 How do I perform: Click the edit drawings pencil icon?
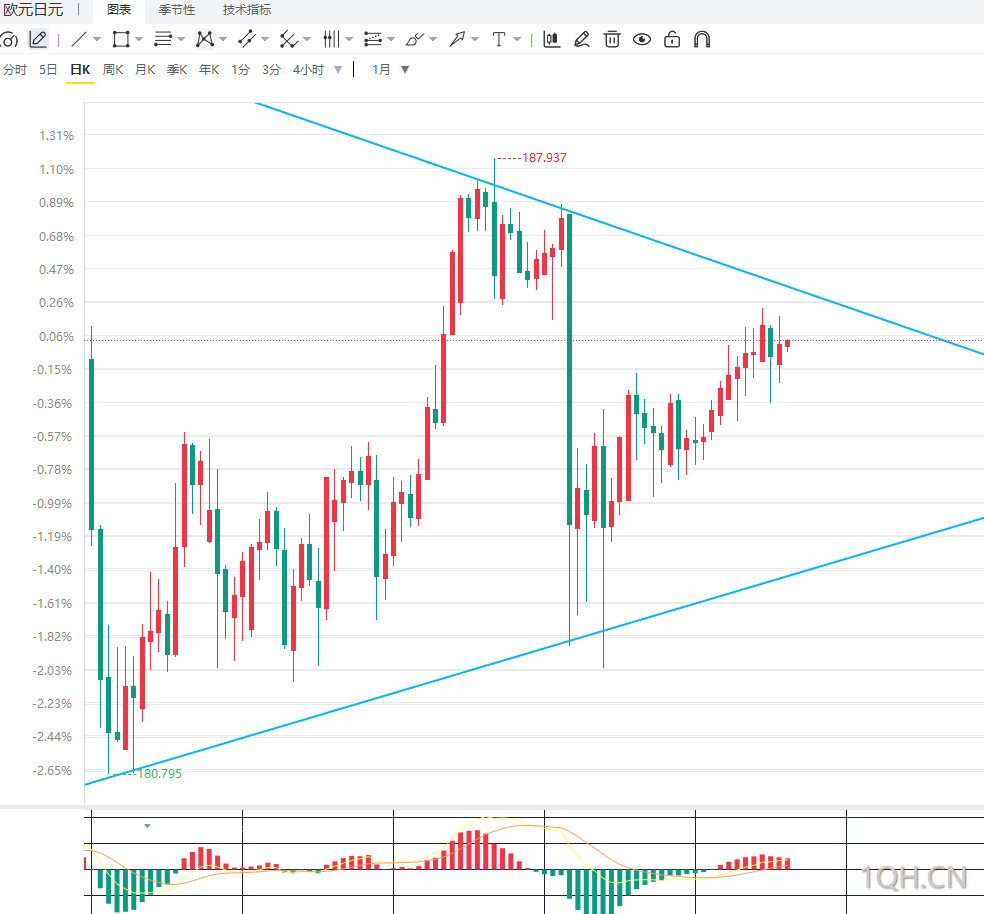[582, 40]
